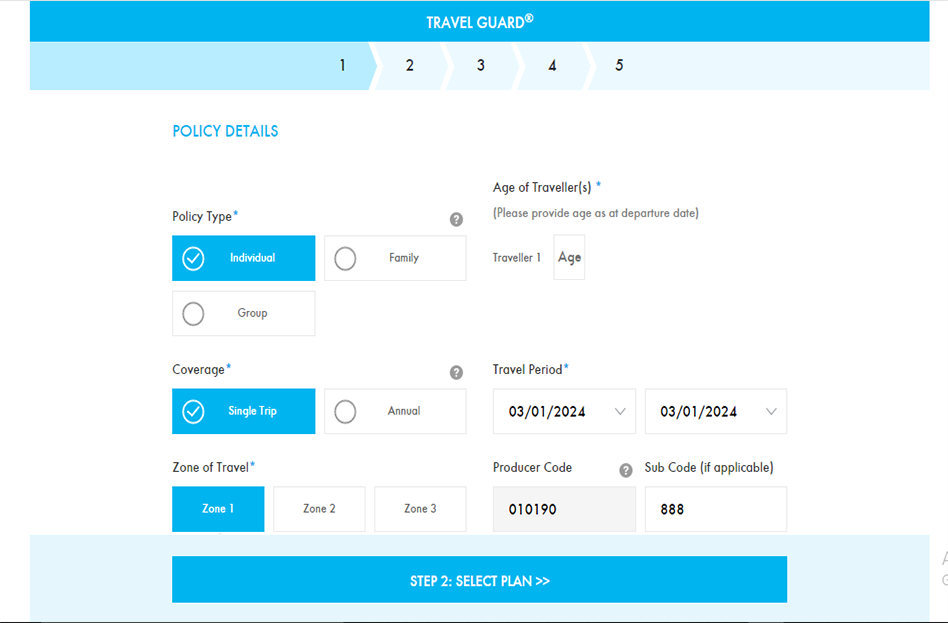The width and height of the screenshot is (948, 623).
Task: Select Zone 3 travel zone
Action: (x=420, y=509)
